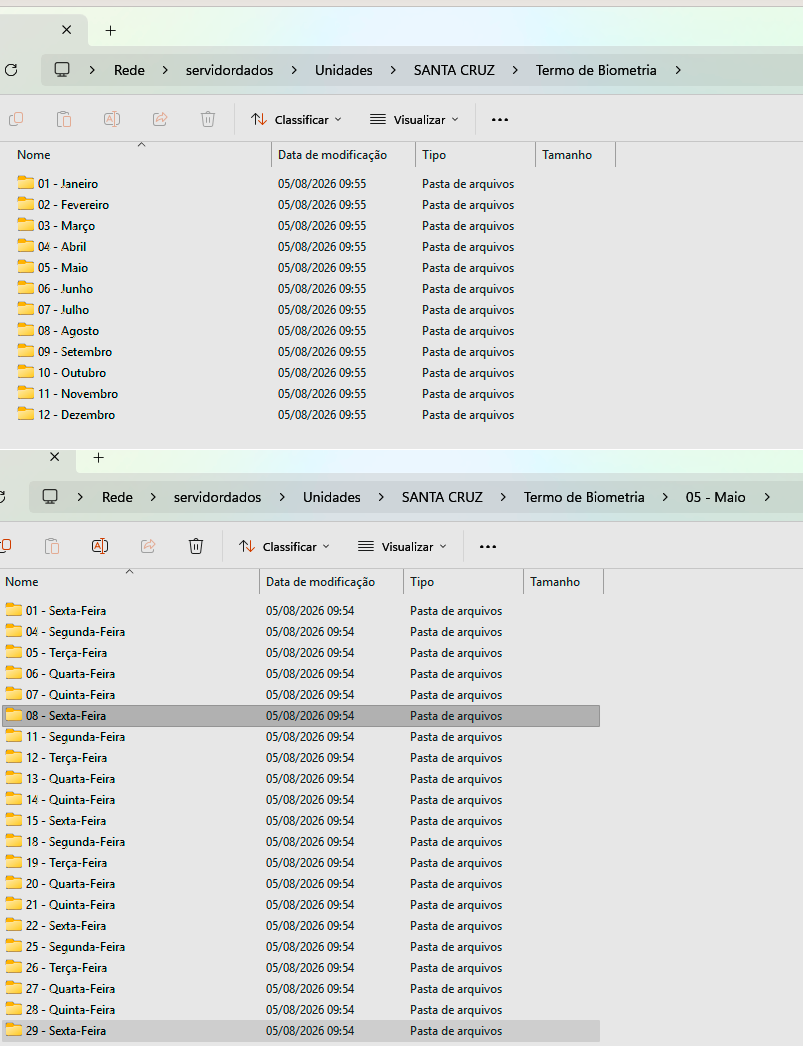Open Classificar dropdown in upper window

click(296, 119)
